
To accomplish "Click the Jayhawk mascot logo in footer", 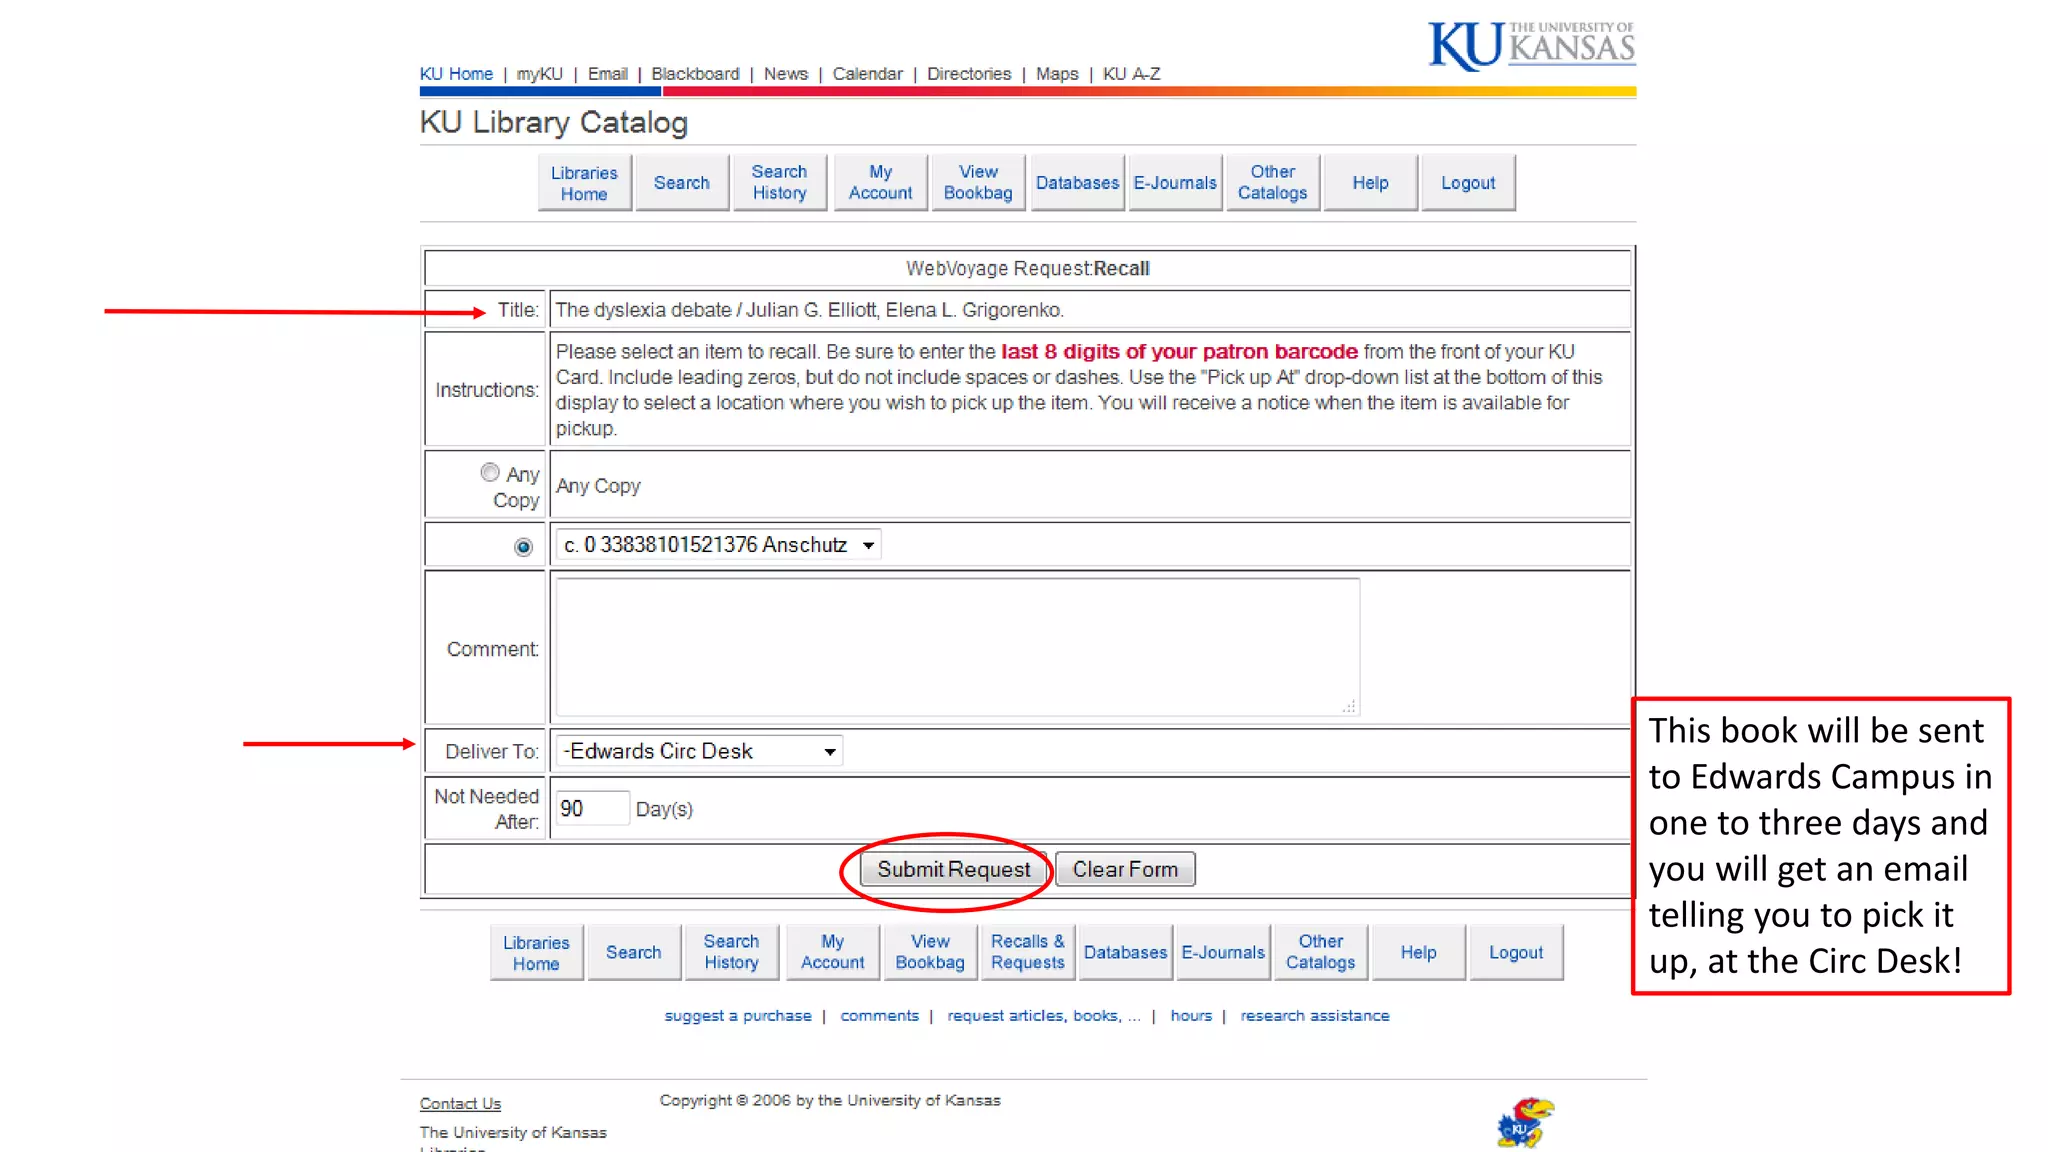I will pos(1525,1122).
